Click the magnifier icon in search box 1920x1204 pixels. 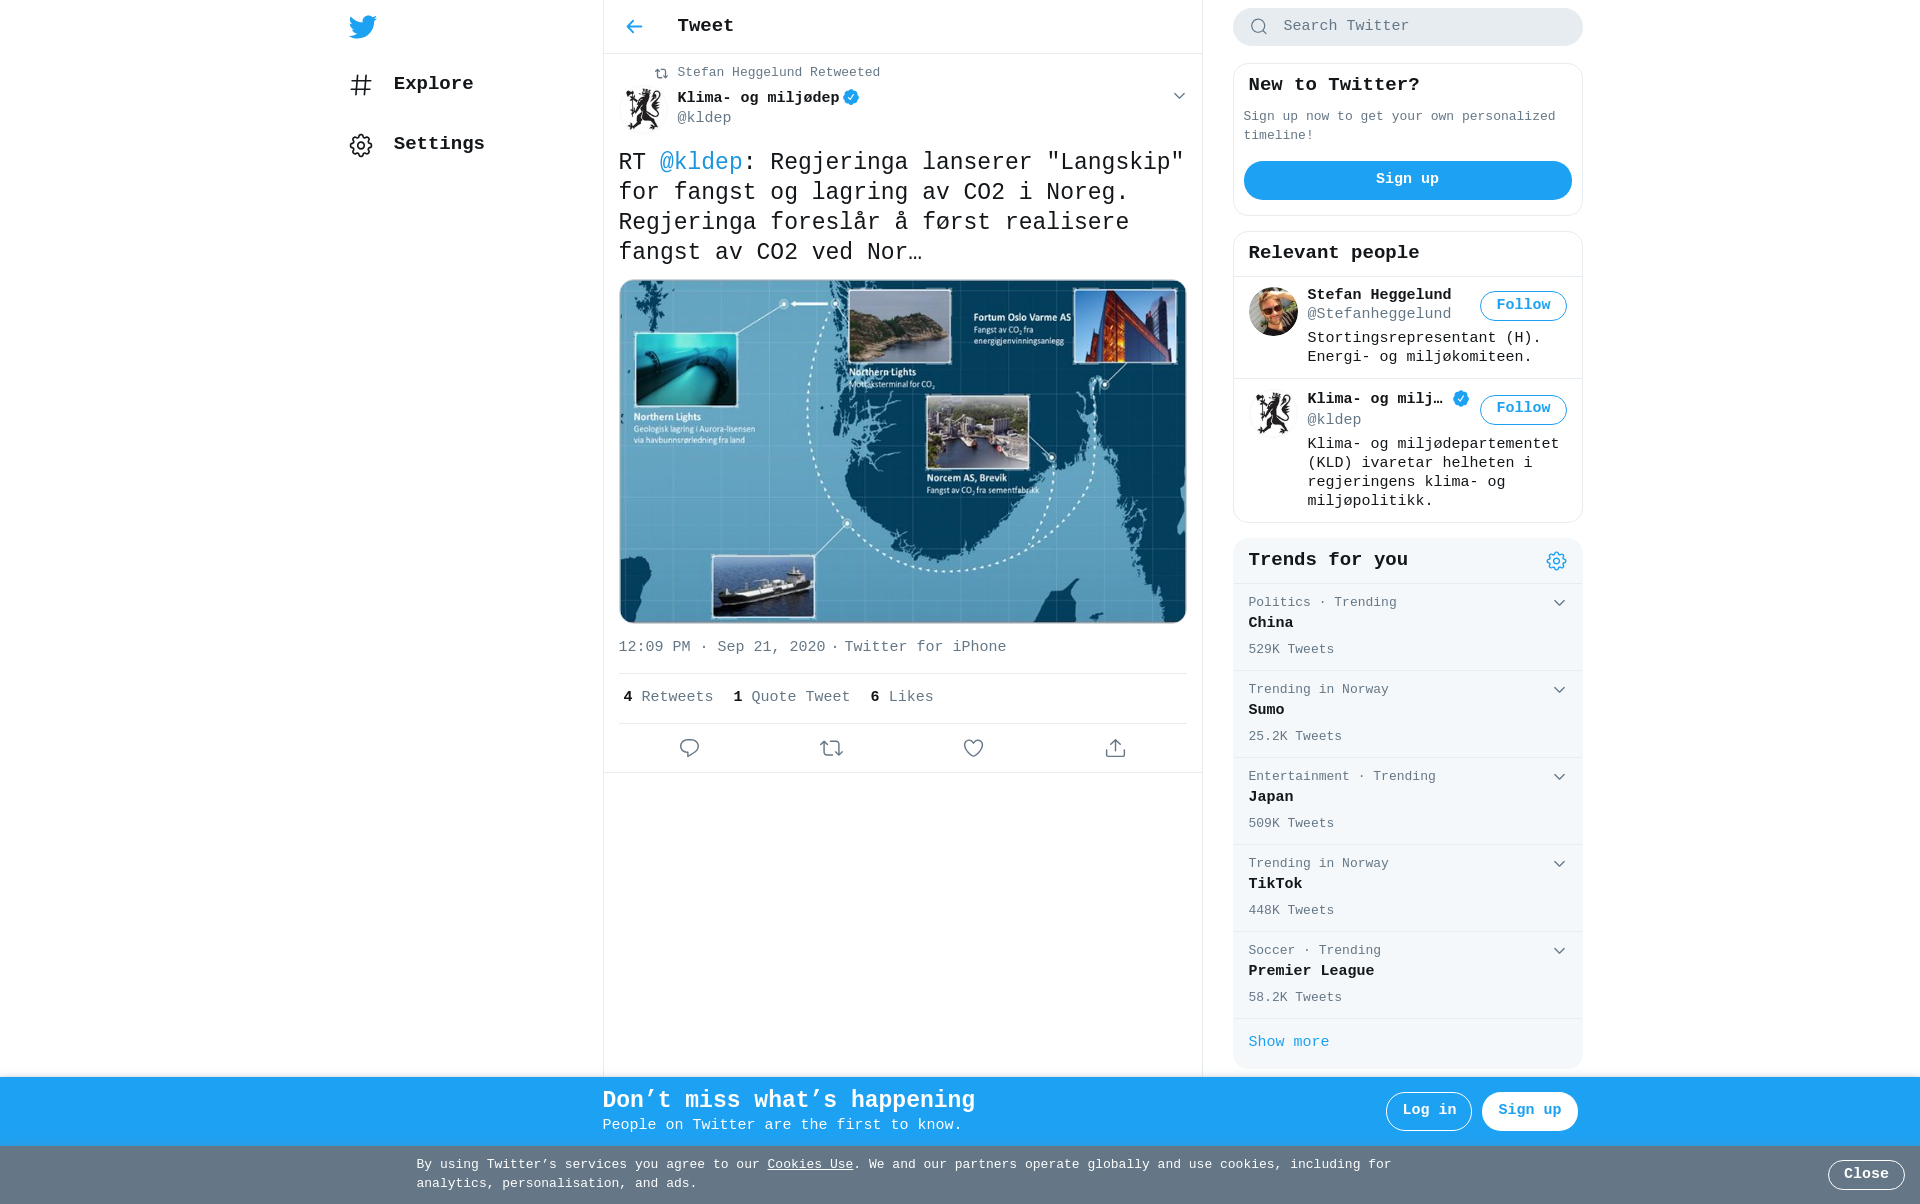pyautogui.click(x=1259, y=27)
